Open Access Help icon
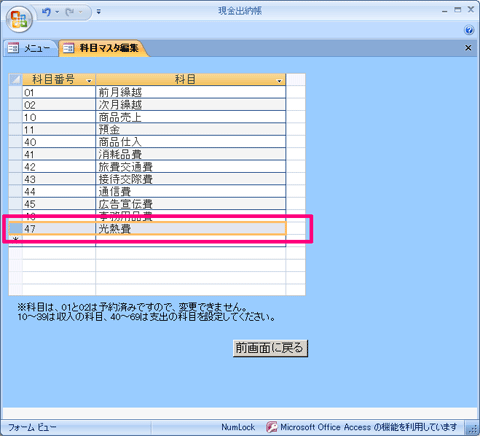 click(469, 30)
